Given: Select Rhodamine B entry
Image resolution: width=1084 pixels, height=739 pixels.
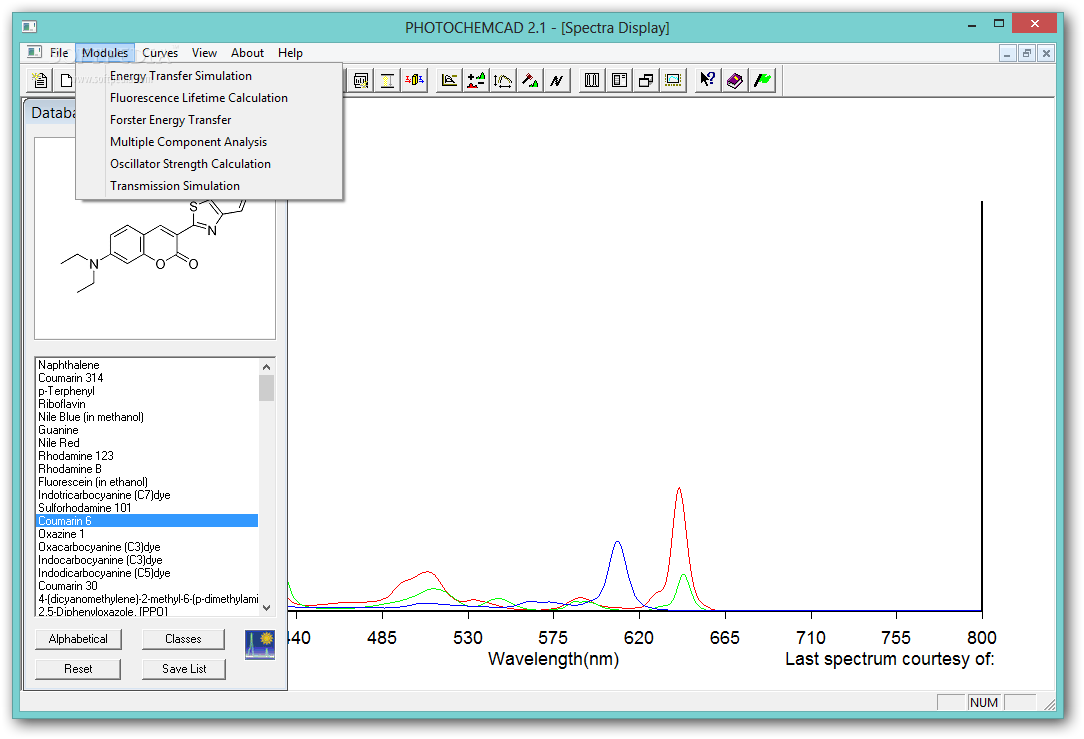Looking at the screenshot, I should tap(147, 469).
